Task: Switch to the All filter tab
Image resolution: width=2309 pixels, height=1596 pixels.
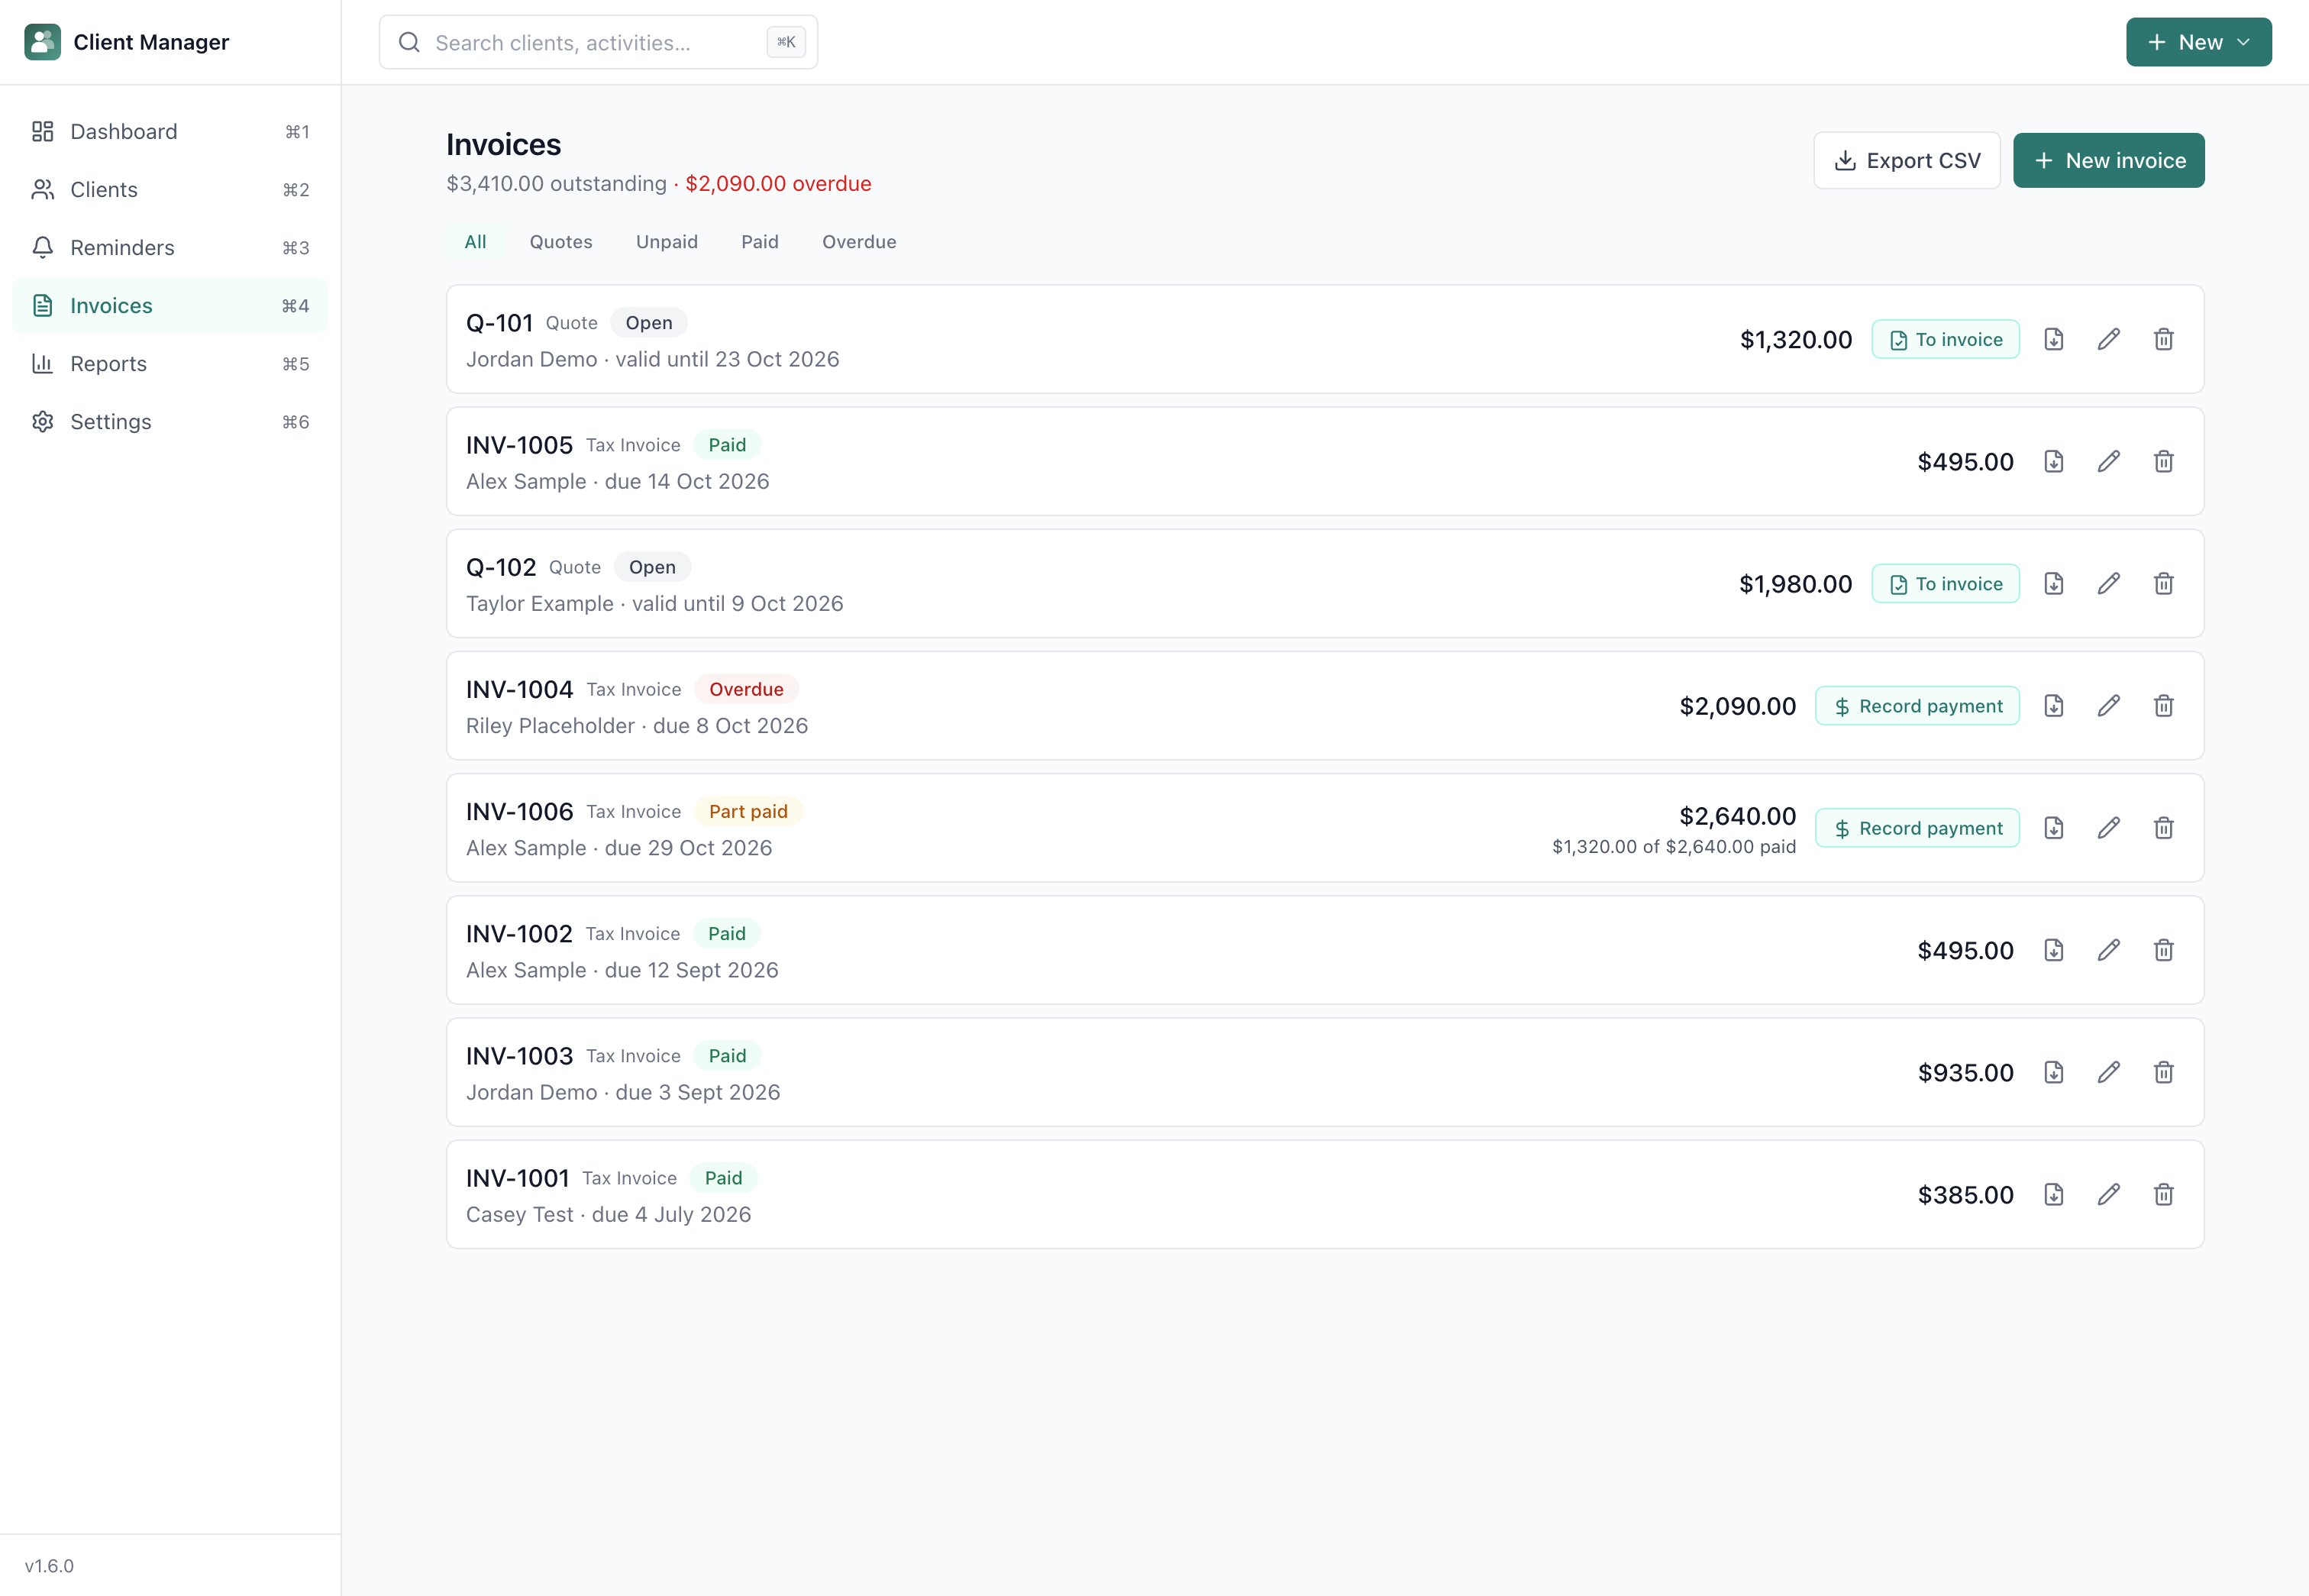Action: point(475,242)
